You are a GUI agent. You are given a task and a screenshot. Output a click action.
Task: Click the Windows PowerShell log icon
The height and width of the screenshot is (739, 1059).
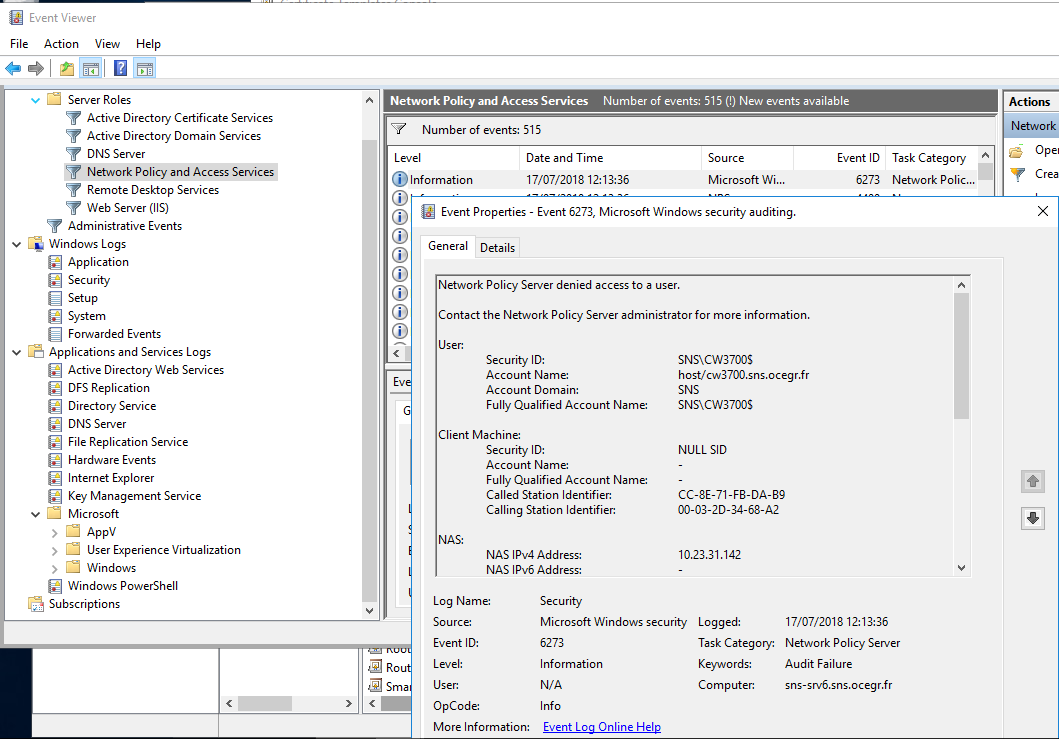[x=55, y=586]
